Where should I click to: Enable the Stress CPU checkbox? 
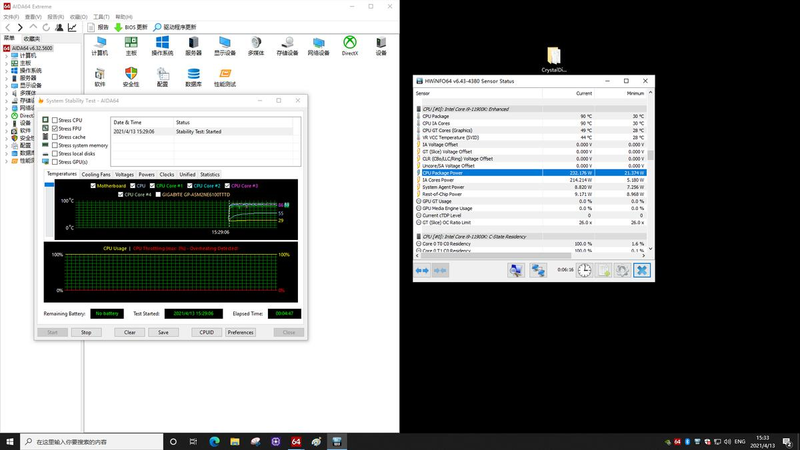point(55,120)
